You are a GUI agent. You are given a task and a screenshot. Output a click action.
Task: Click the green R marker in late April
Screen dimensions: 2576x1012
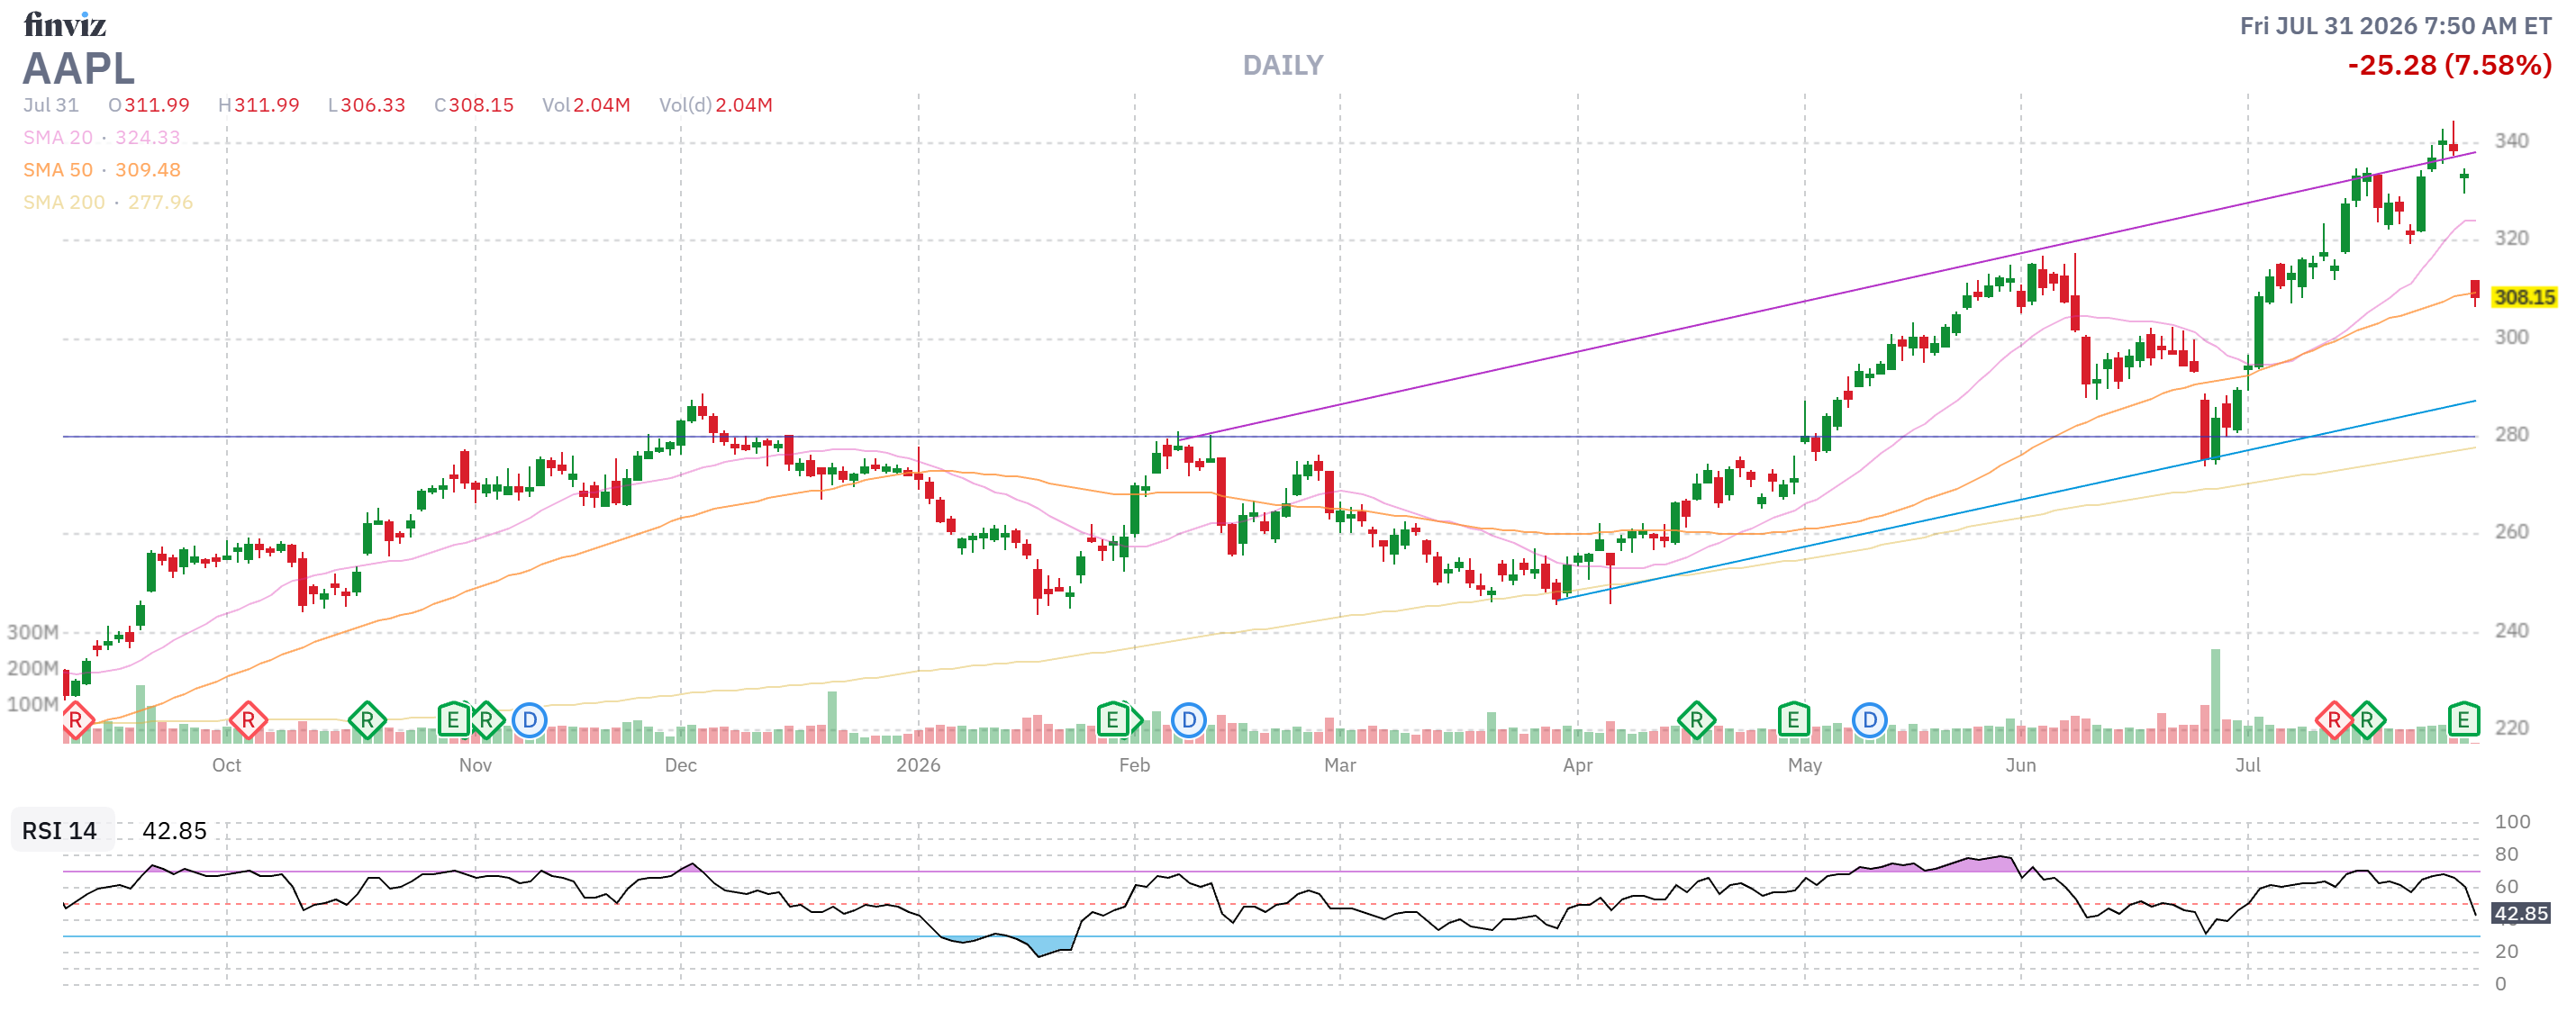click(1696, 720)
